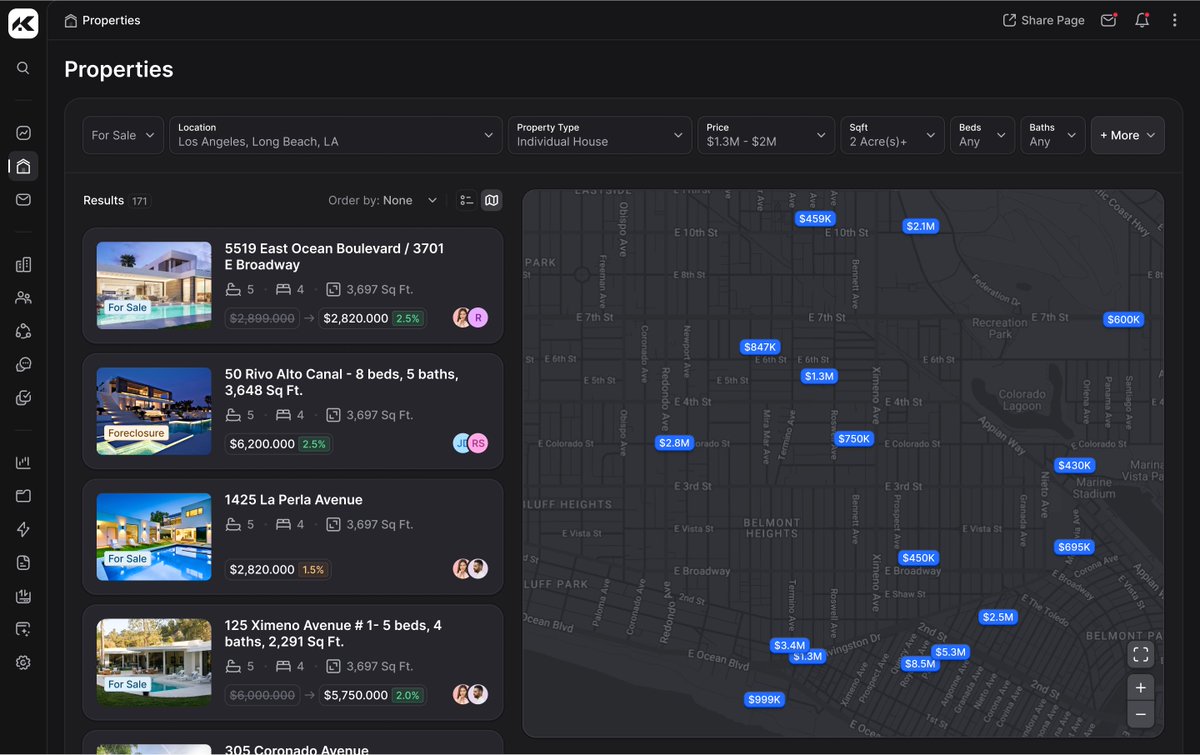Open the Price range dropdown
Image resolution: width=1200 pixels, height=755 pixels.
765,135
